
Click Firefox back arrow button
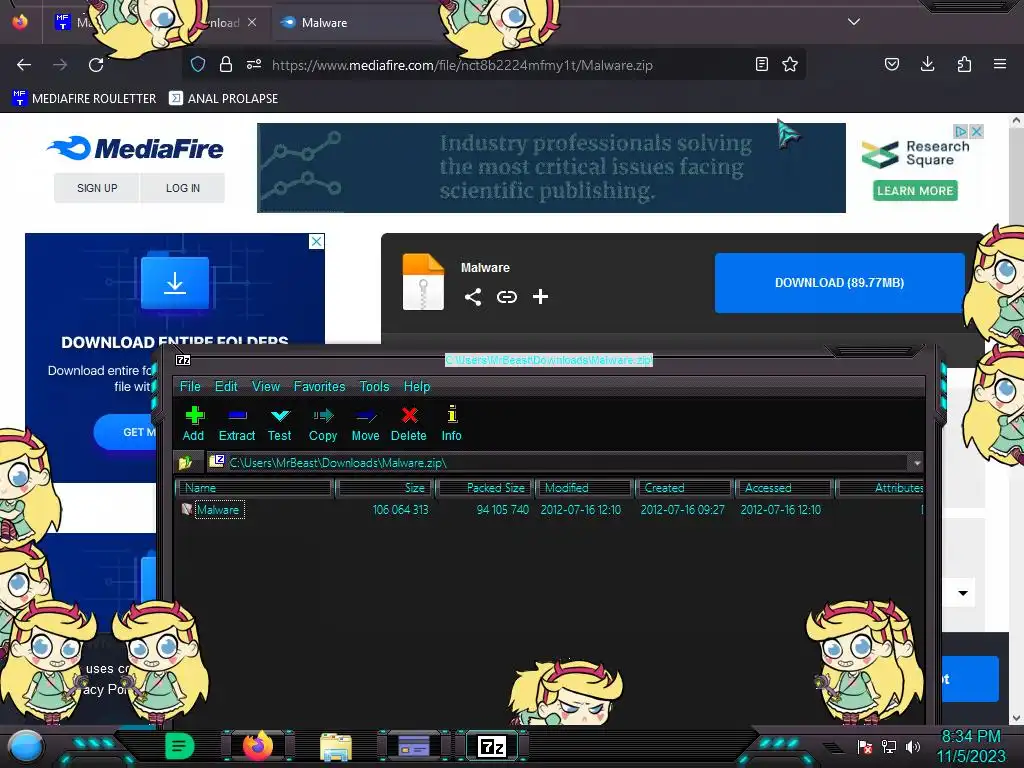[24, 65]
